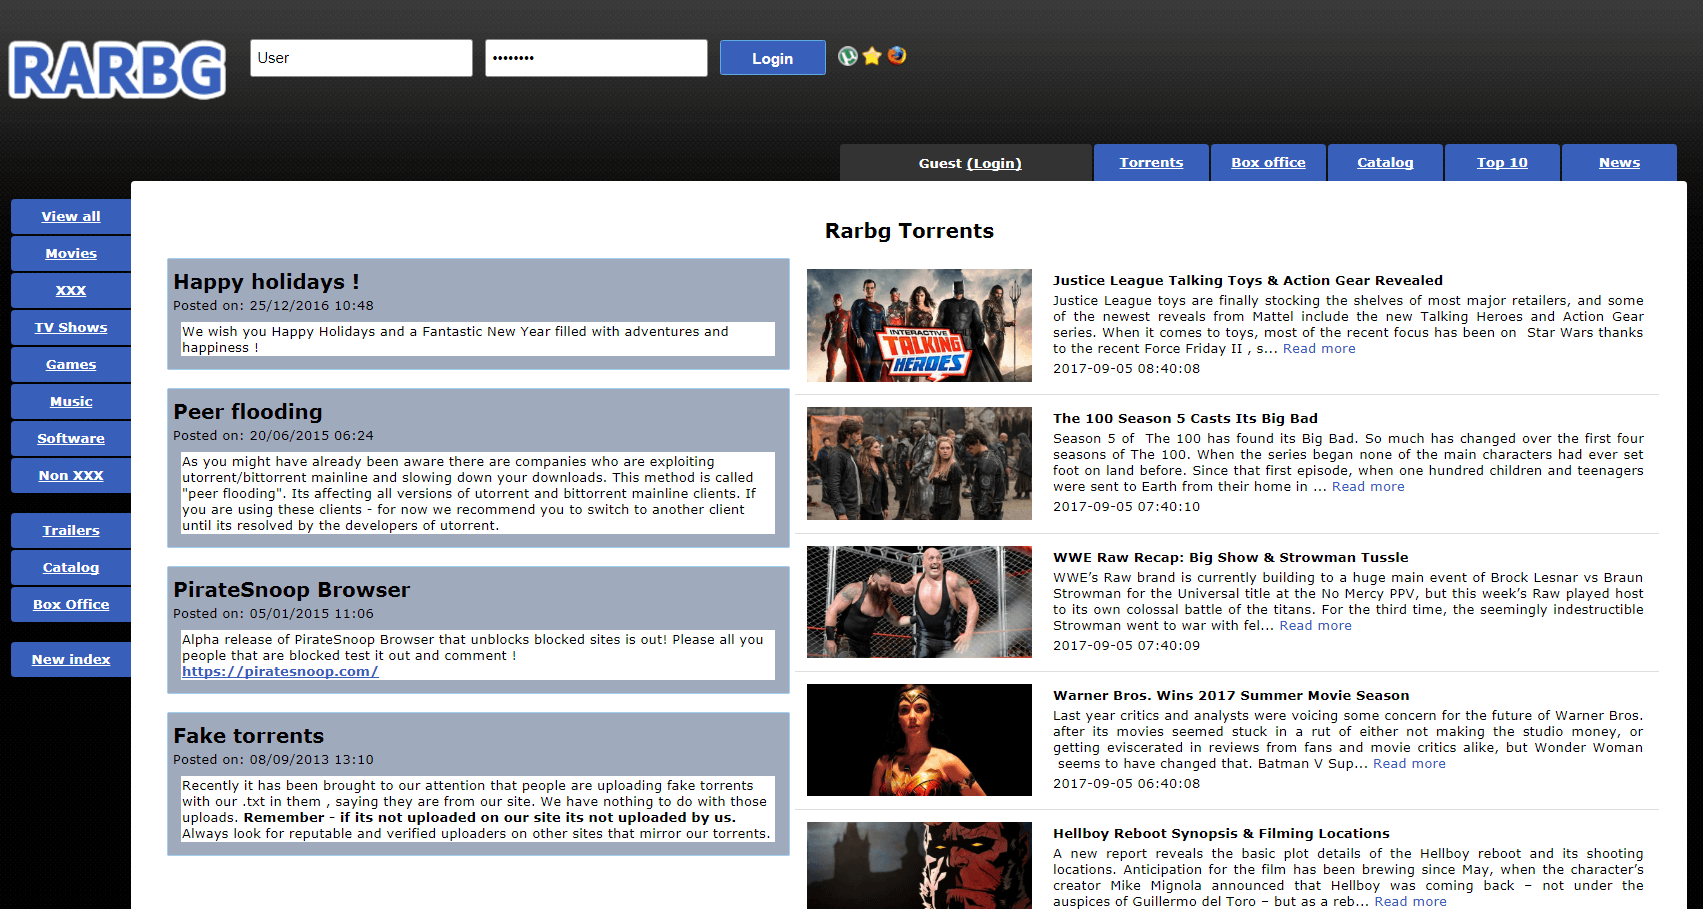The image size is (1703, 909).
Task: Click the Firefox icon in the header
Action: coord(897,56)
